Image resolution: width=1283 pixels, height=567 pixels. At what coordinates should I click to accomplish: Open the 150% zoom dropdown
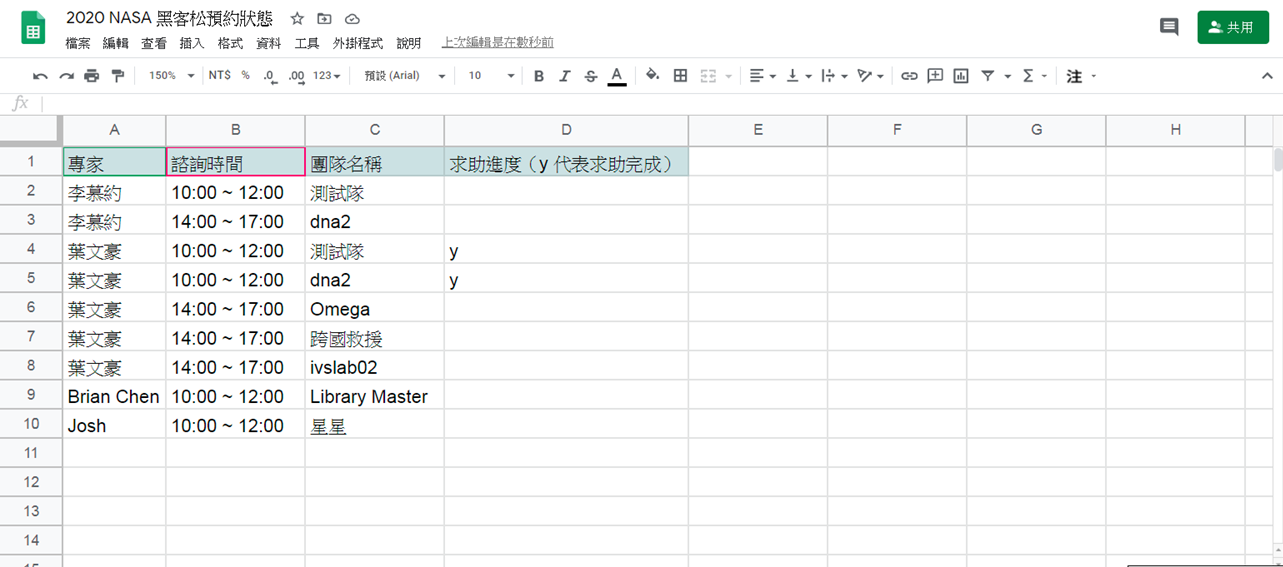click(171, 76)
